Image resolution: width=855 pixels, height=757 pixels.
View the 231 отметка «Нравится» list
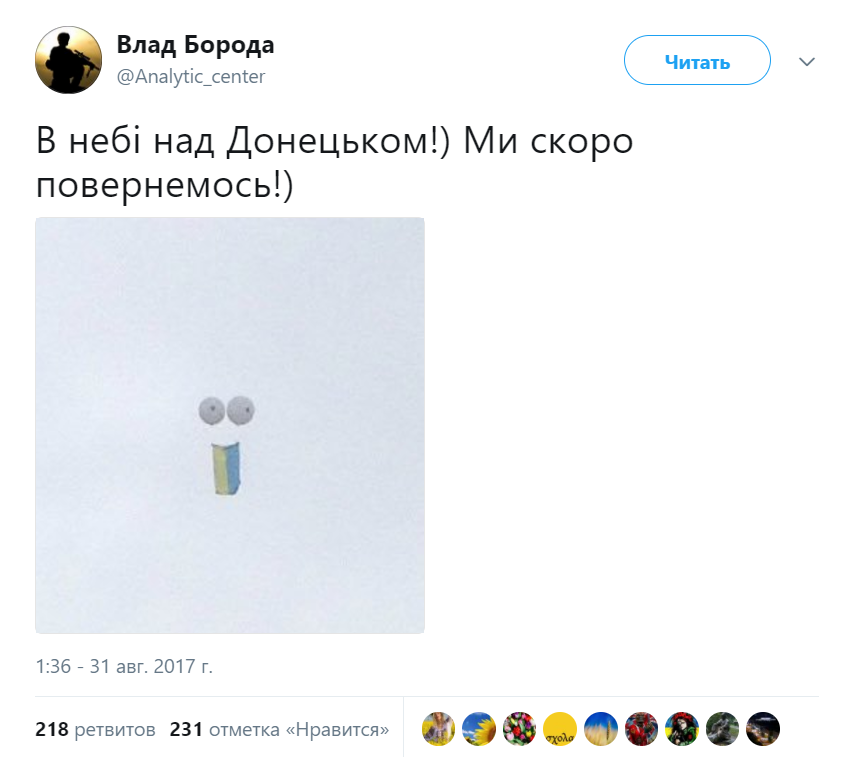pyautogui.click(x=279, y=729)
